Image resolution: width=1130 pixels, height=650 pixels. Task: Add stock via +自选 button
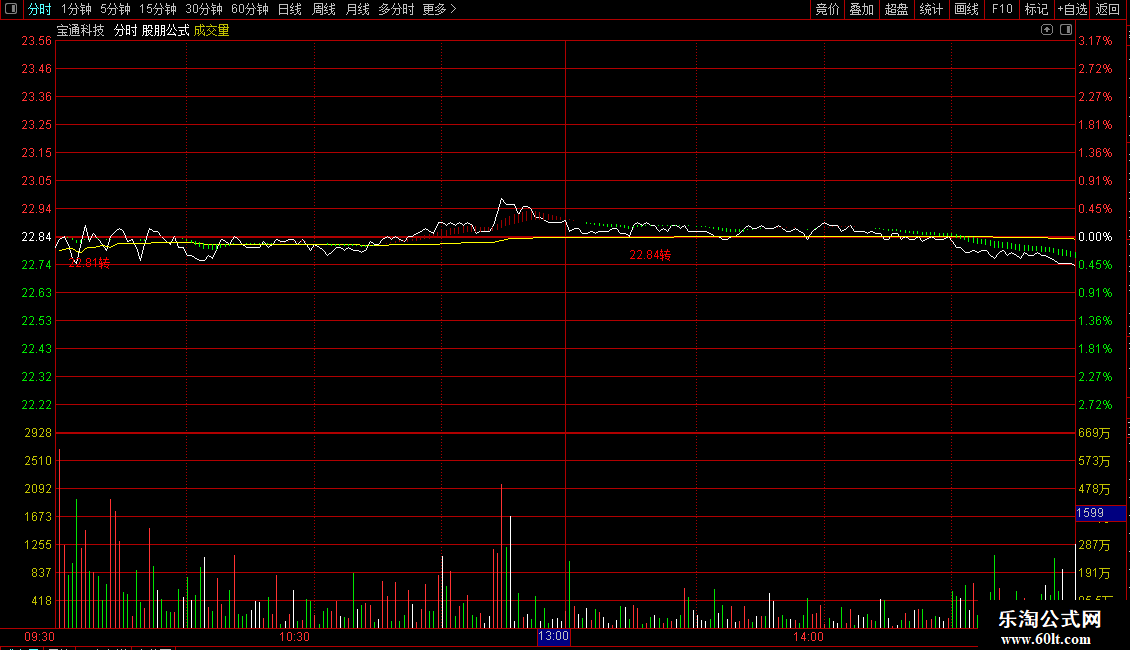coord(1072,9)
